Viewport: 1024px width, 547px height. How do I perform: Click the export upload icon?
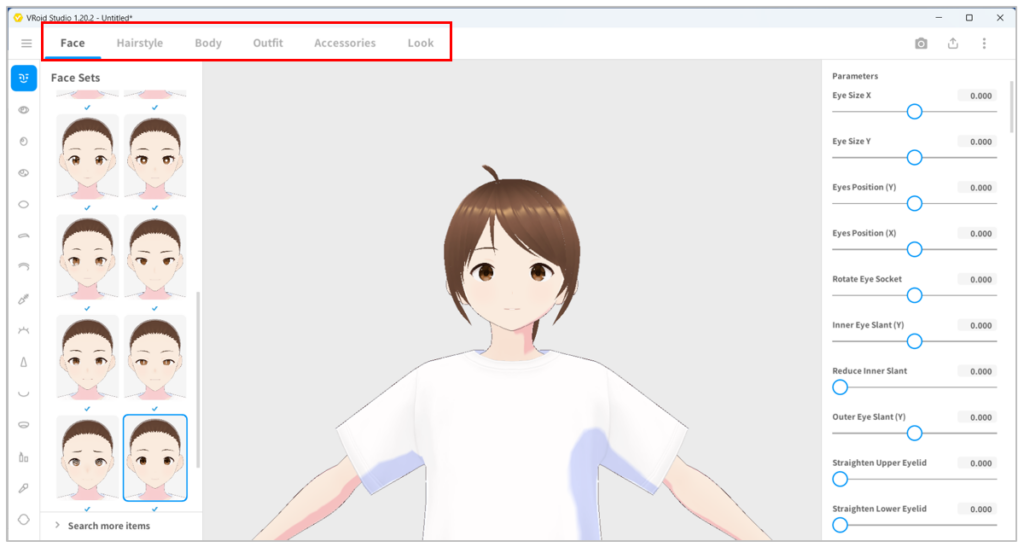[x=952, y=43]
